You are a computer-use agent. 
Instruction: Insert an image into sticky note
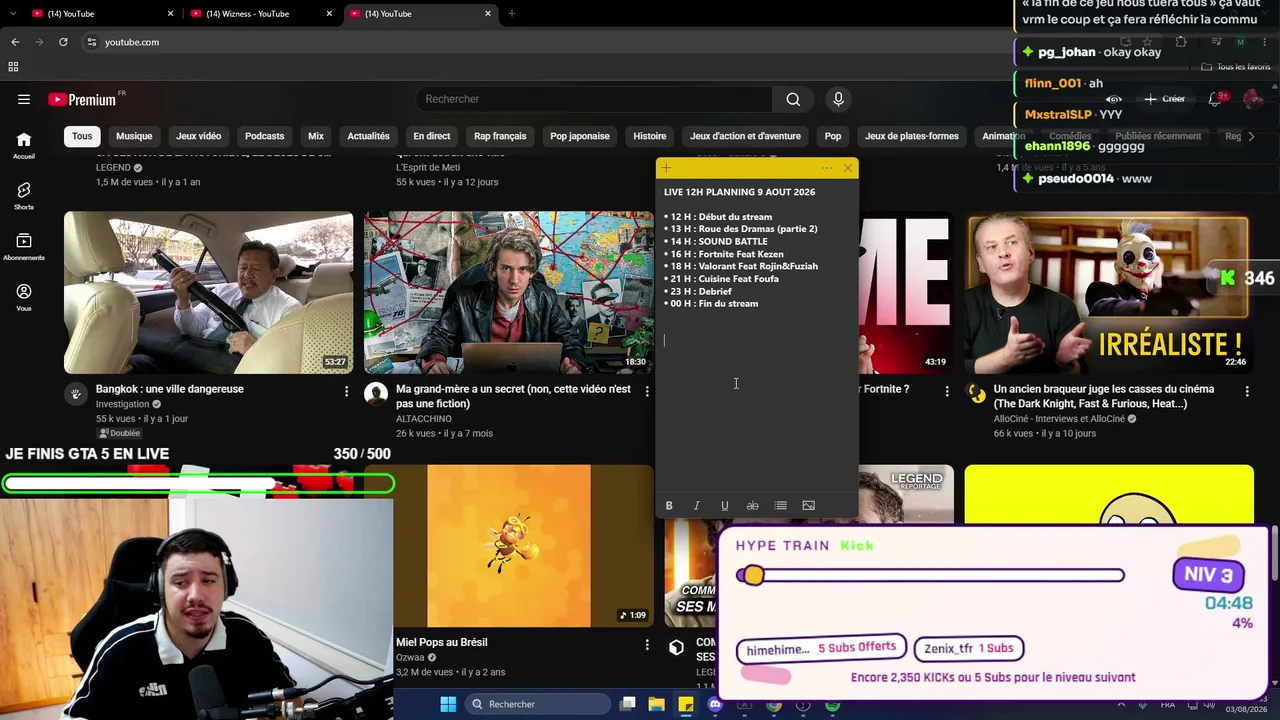point(809,506)
